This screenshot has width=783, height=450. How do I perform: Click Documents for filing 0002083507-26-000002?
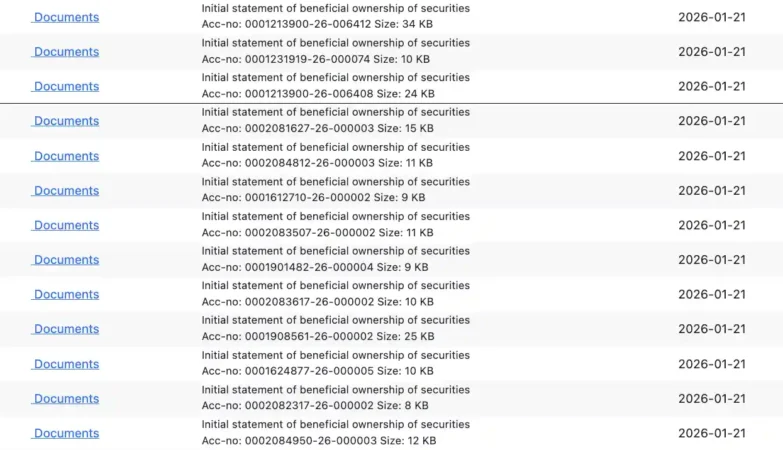click(66, 225)
